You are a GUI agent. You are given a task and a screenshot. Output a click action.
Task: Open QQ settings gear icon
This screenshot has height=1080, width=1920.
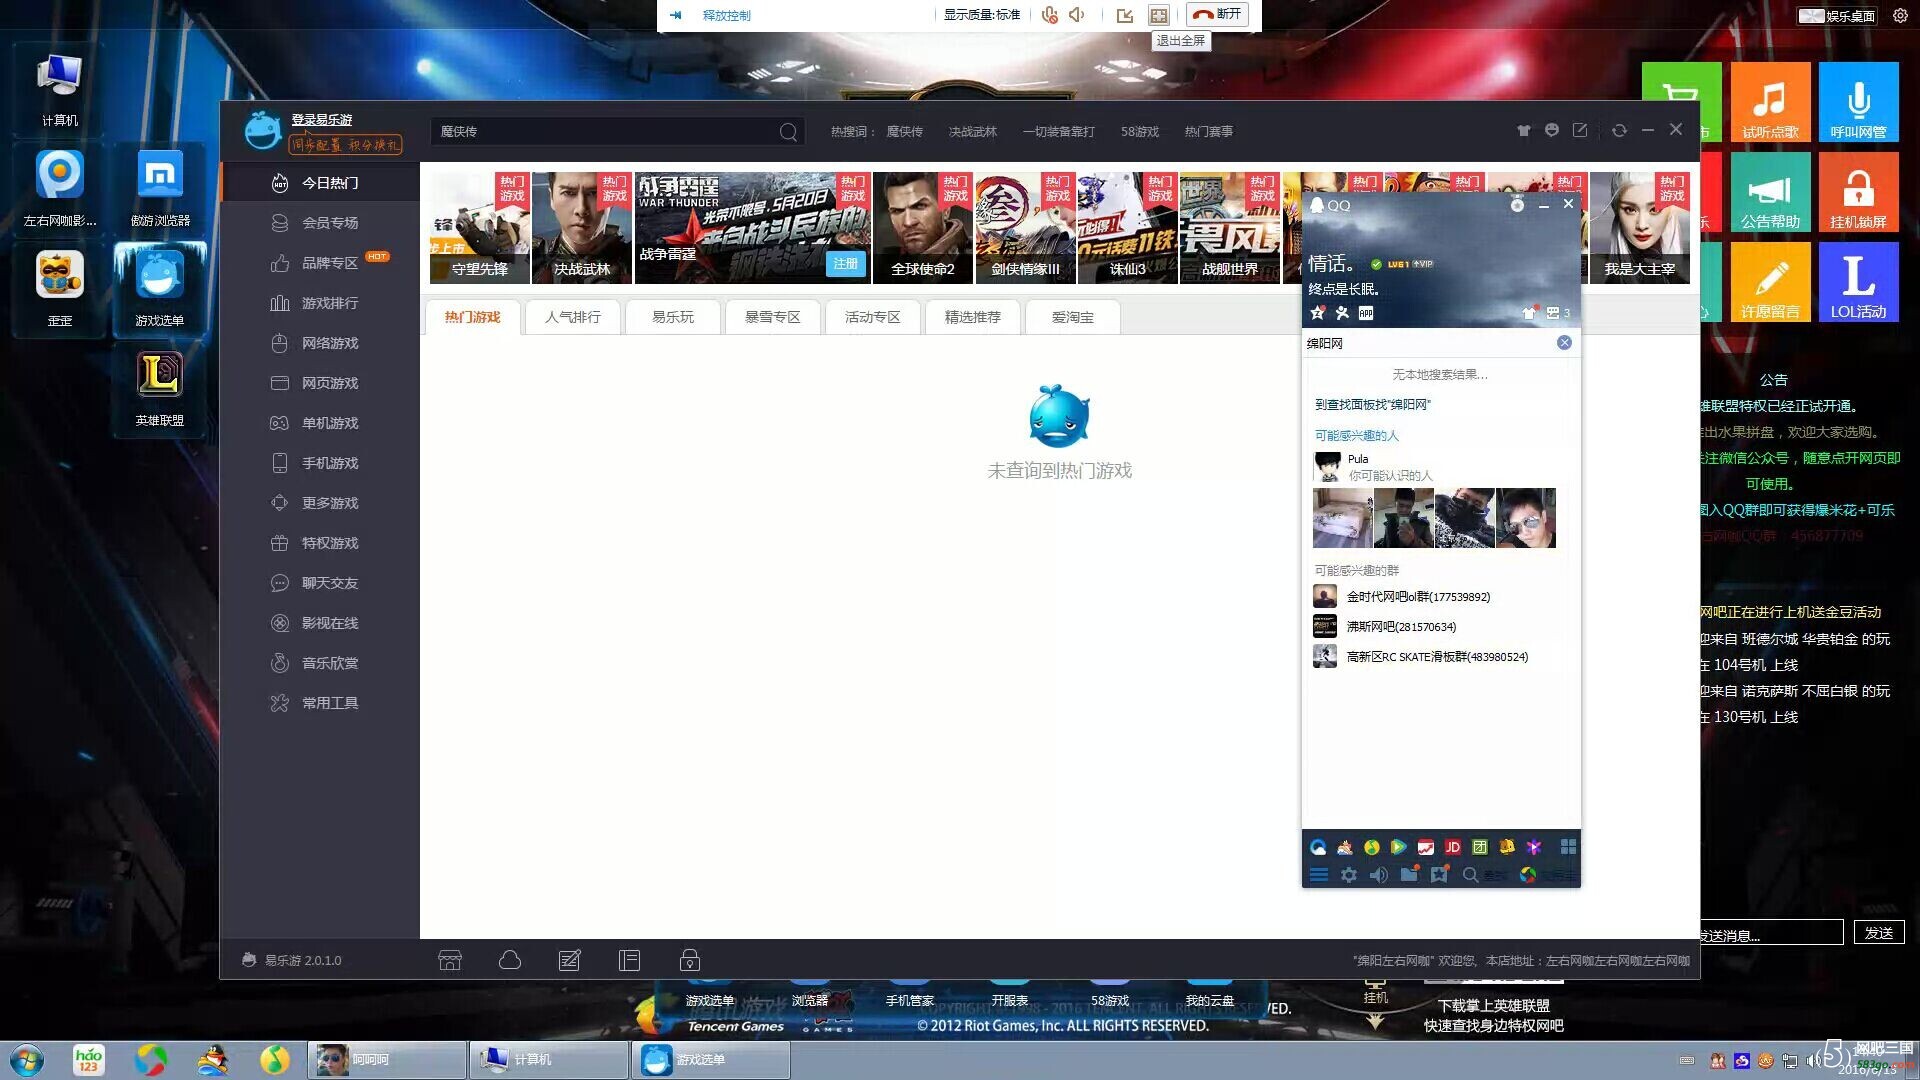click(1349, 875)
